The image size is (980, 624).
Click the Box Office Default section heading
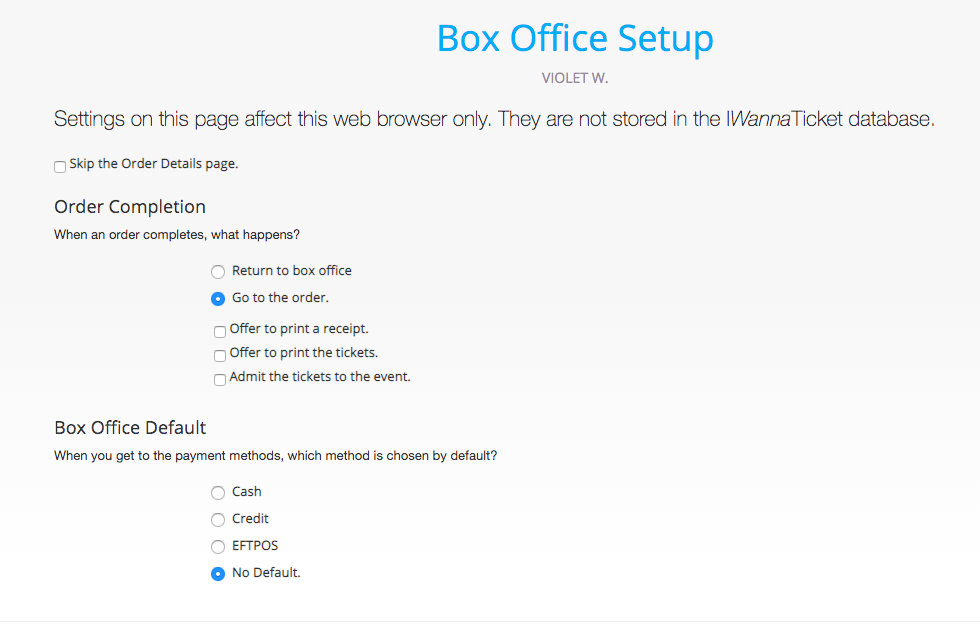click(x=130, y=428)
